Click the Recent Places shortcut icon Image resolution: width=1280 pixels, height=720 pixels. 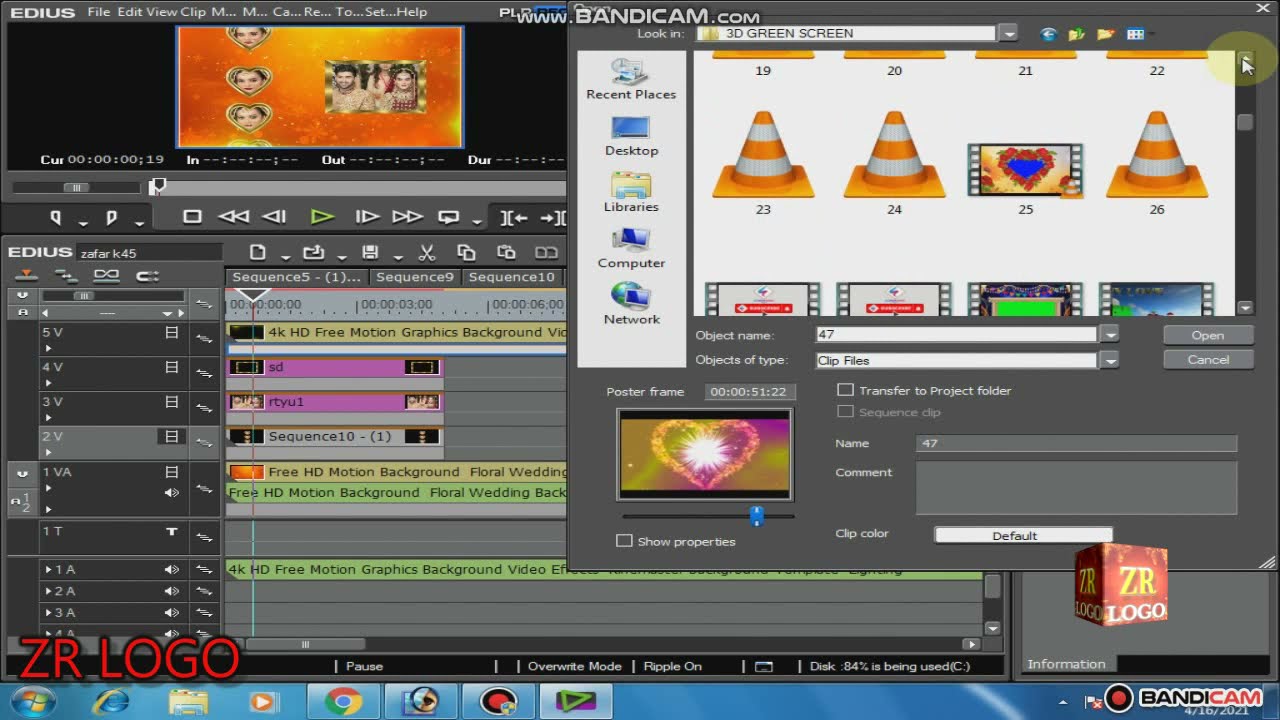pyautogui.click(x=631, y=78)
